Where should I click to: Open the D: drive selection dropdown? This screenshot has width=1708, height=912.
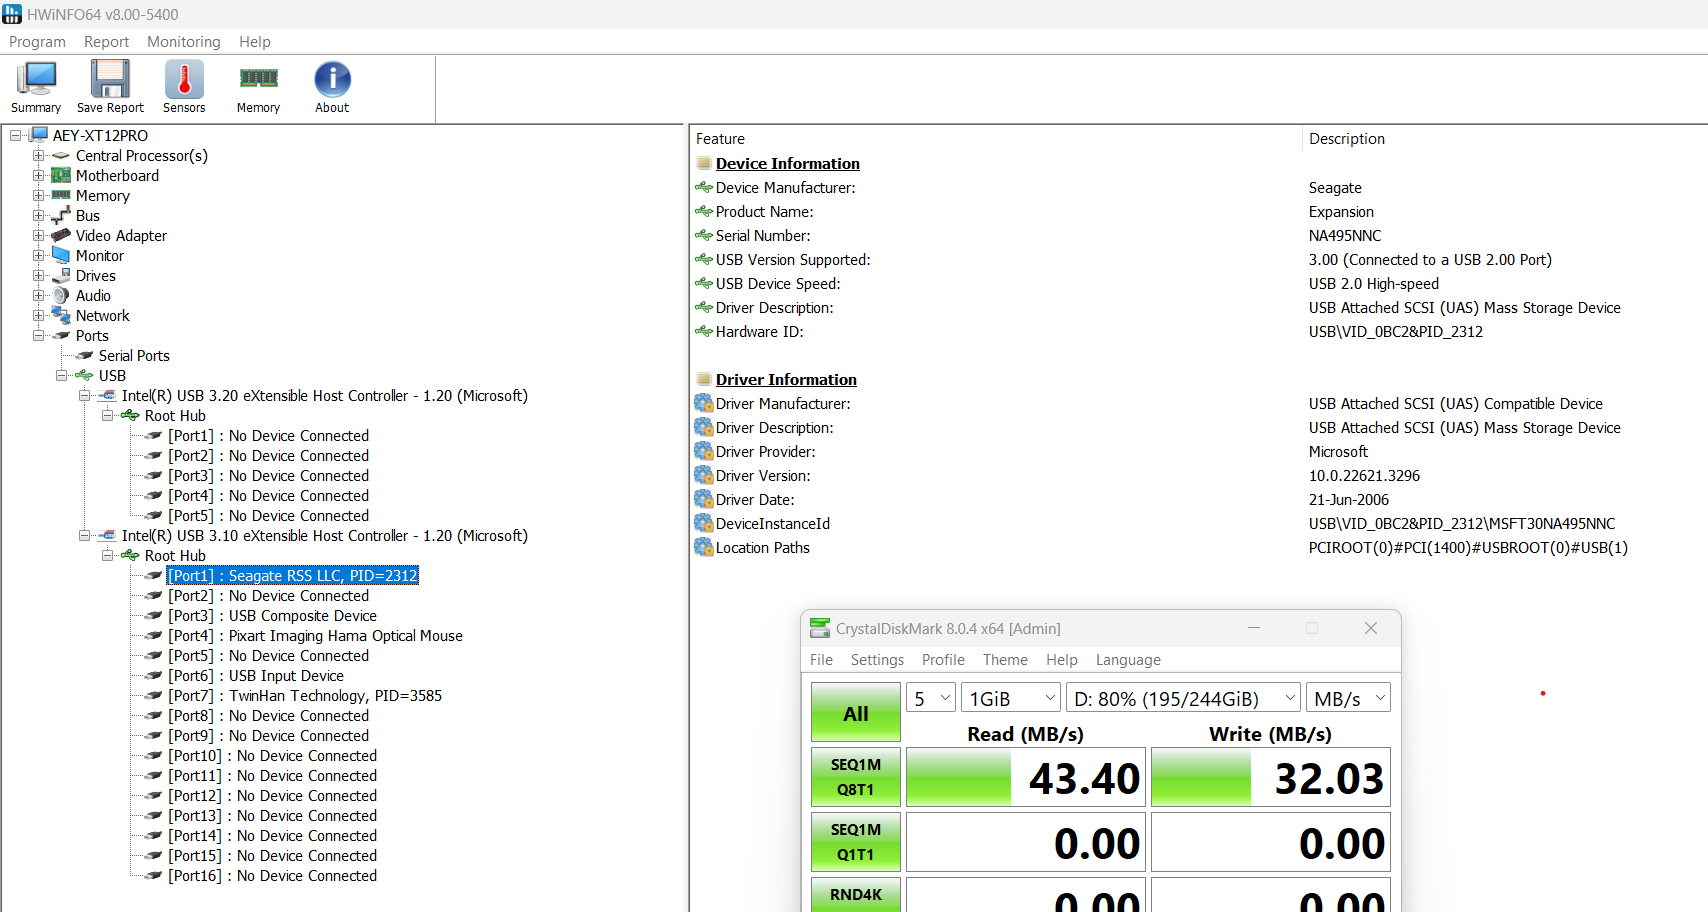click(x=1184, y=698)
